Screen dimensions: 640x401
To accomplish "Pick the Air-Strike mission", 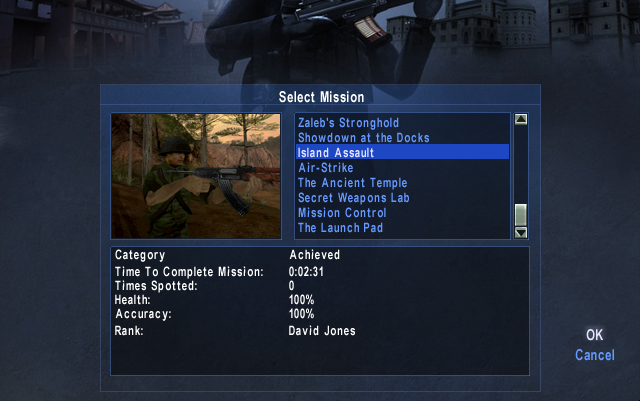I will coord(402,167).
